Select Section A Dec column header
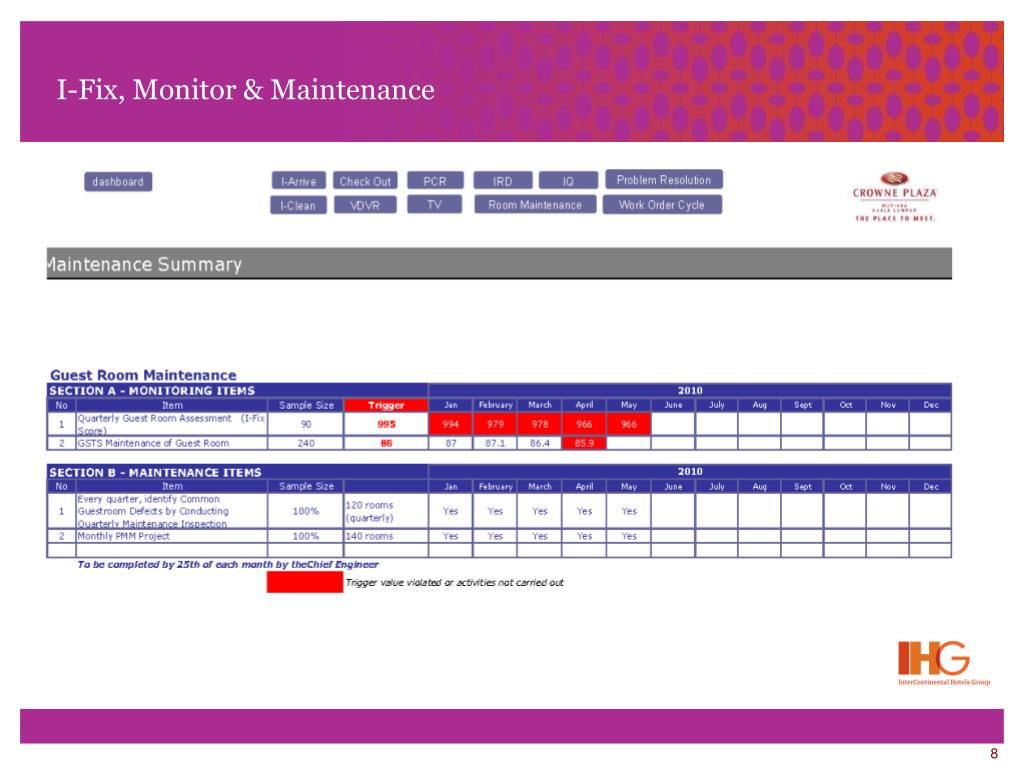The image size is (1024, 768). [931, 405]
